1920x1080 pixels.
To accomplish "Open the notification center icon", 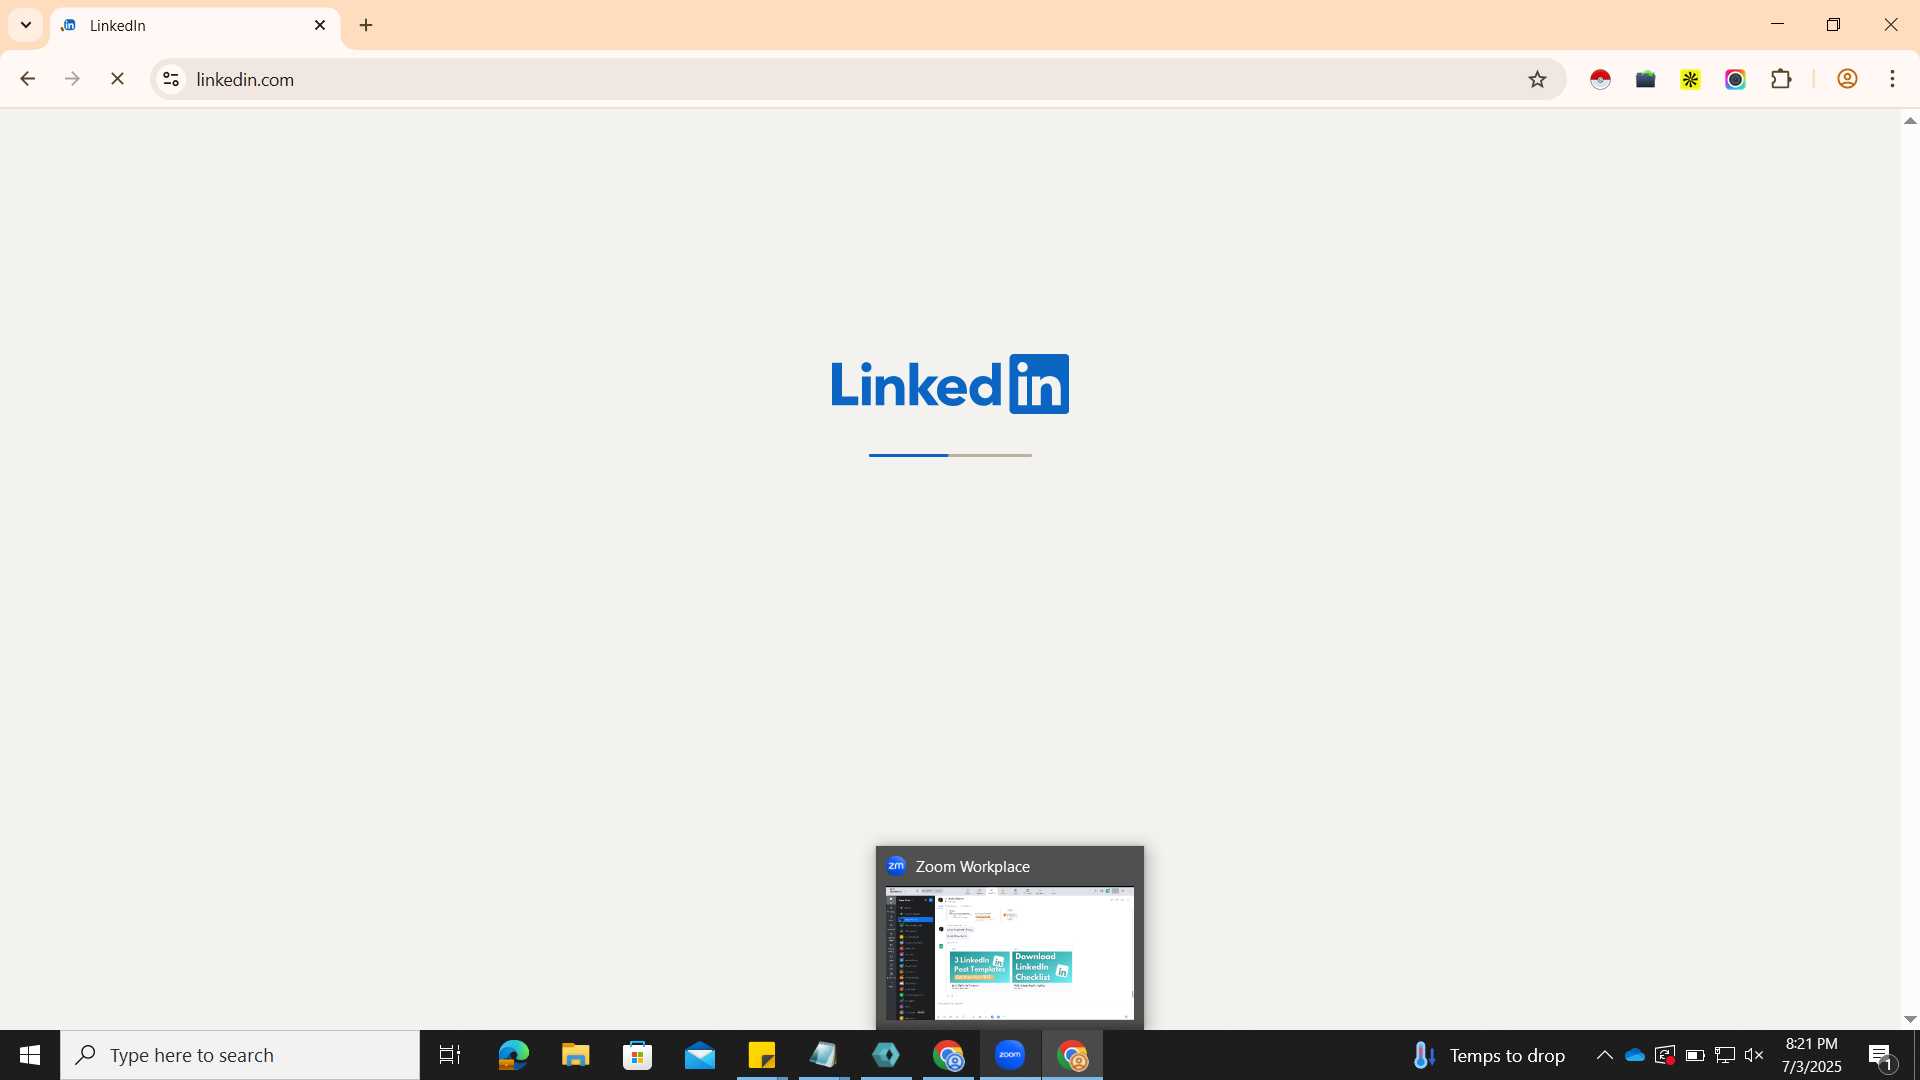I will pos(1880,1055).
